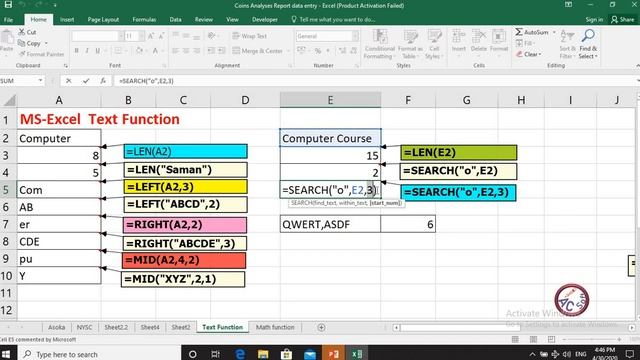Click the New Sheet plus icon

pos(321,327)
